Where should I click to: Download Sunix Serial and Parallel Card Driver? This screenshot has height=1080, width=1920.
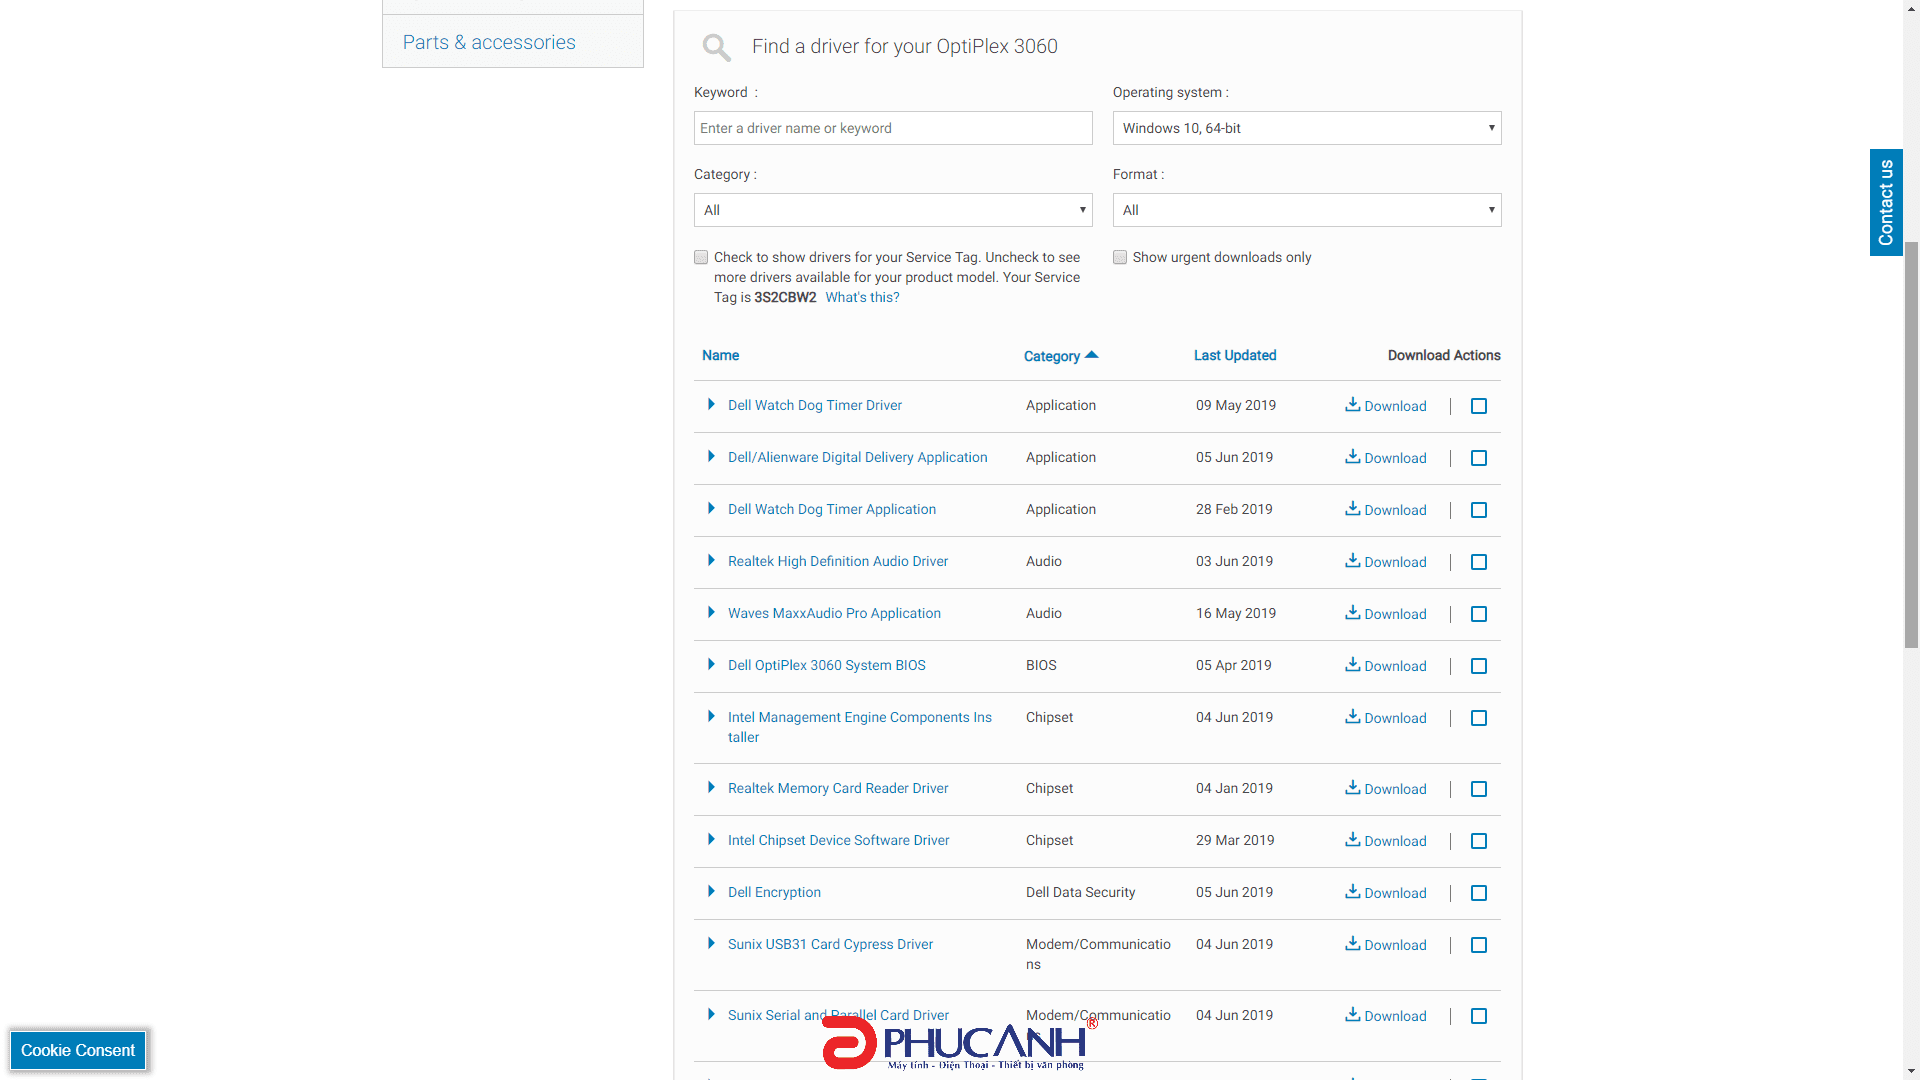(1385, 1016)
